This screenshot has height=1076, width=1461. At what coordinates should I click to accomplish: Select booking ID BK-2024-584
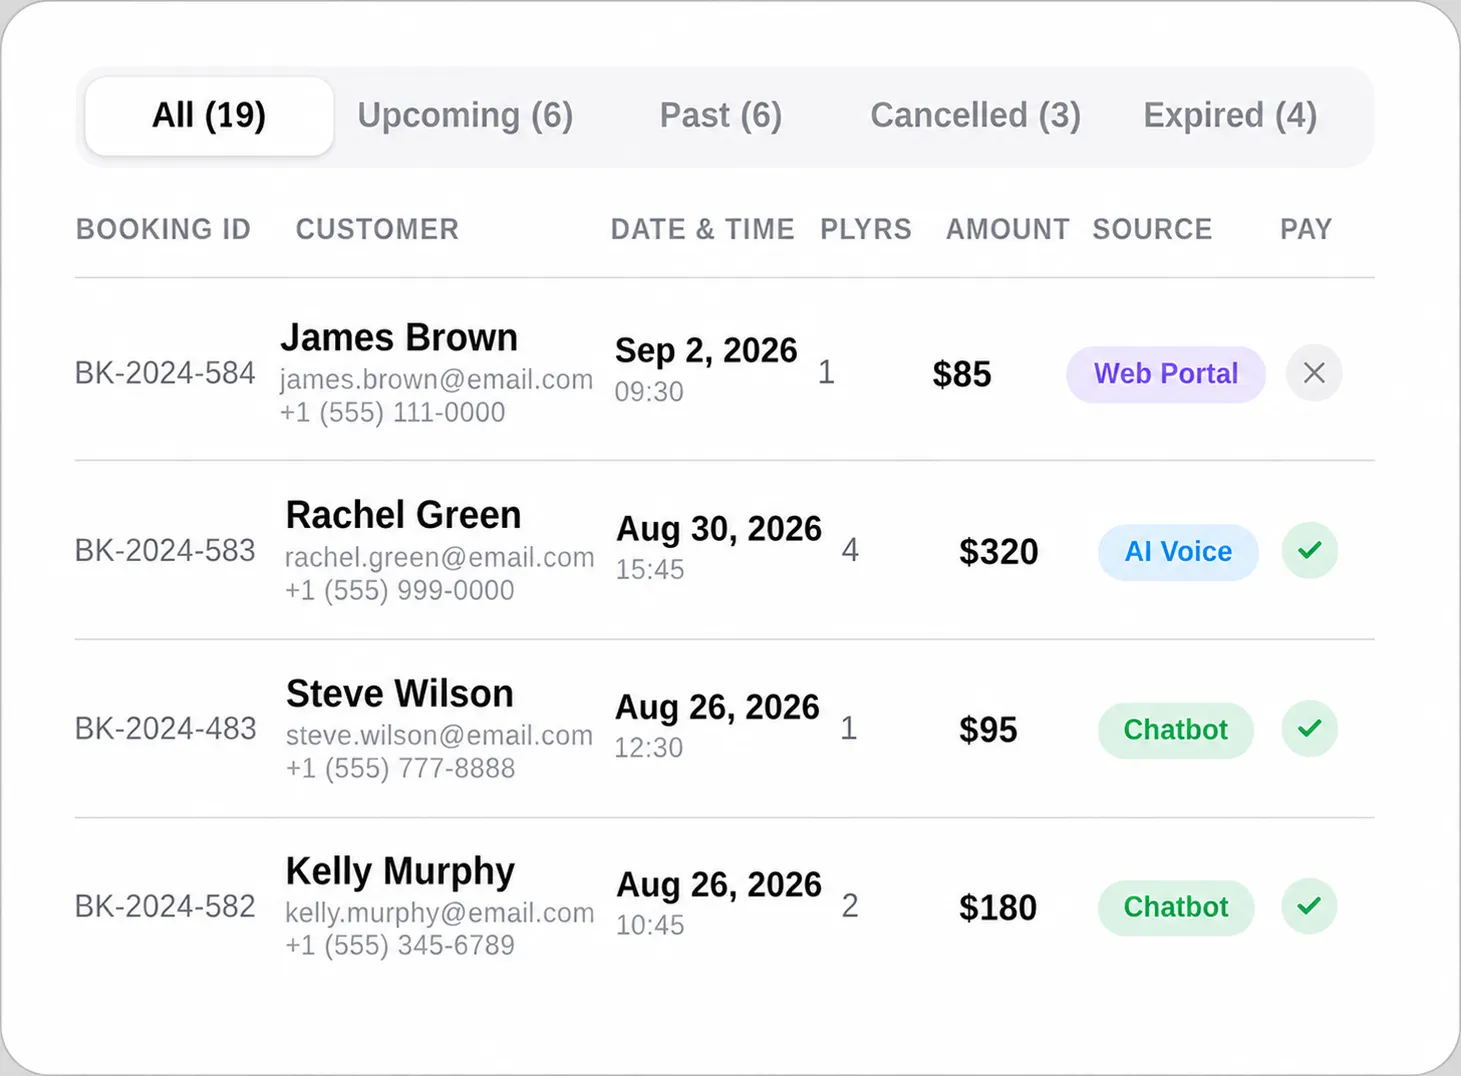(165, 373)
